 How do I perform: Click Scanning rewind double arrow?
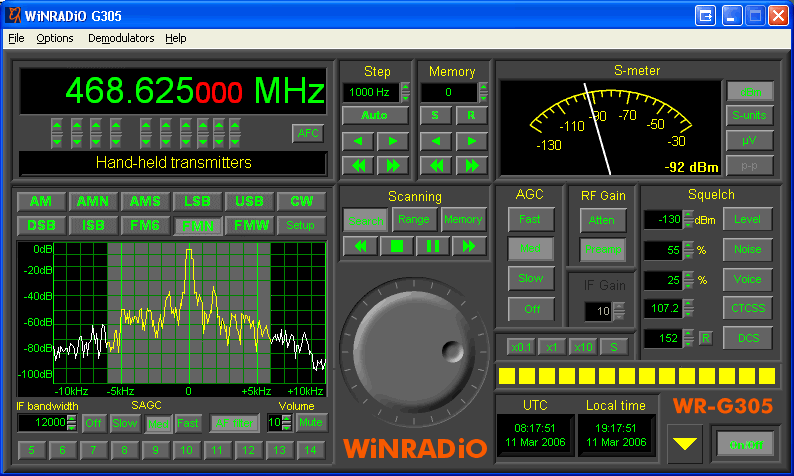pos(360,245)
